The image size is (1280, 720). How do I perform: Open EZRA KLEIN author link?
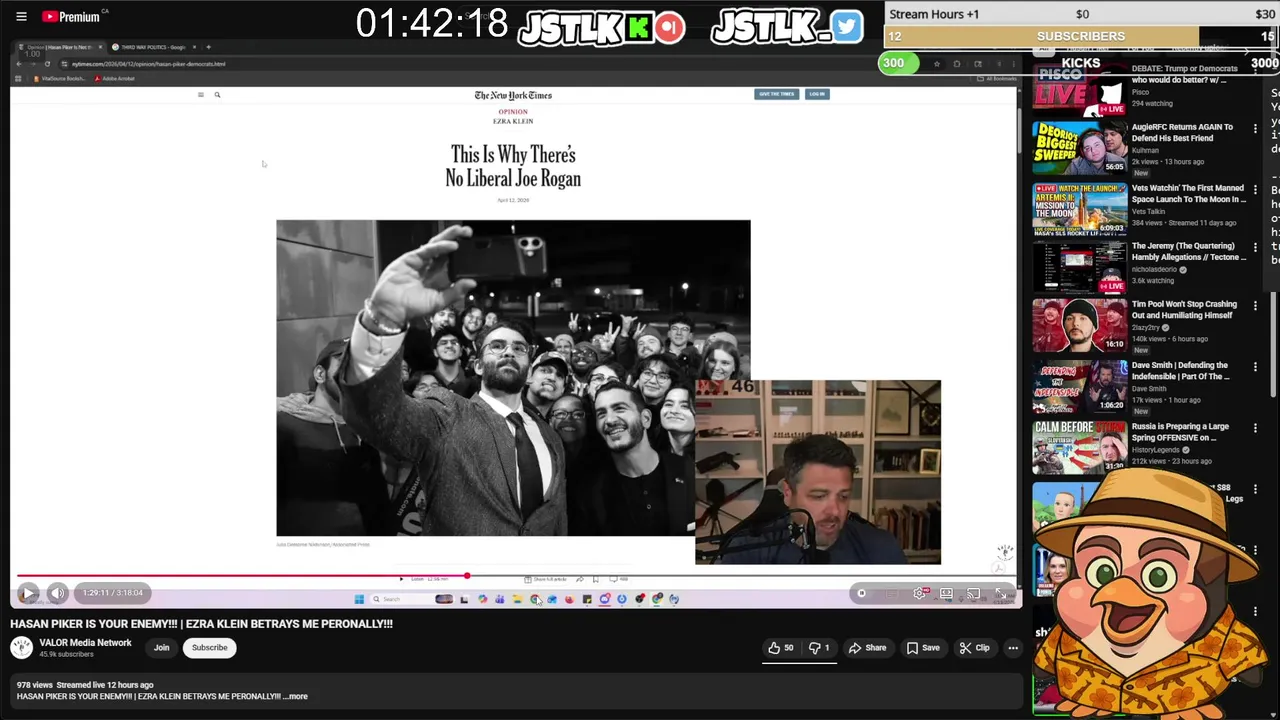coord(513,121)
